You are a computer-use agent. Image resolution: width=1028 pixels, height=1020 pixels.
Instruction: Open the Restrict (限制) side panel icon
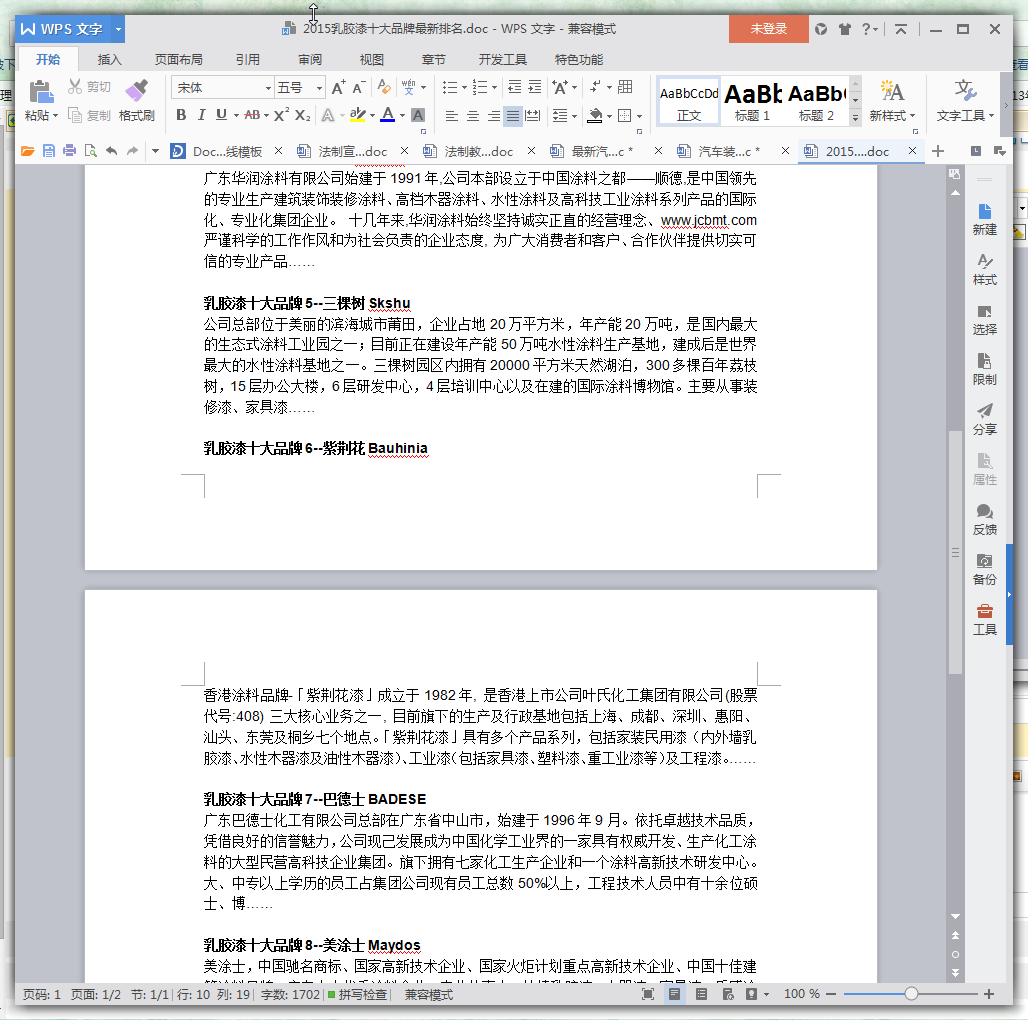tap(985, 361)
